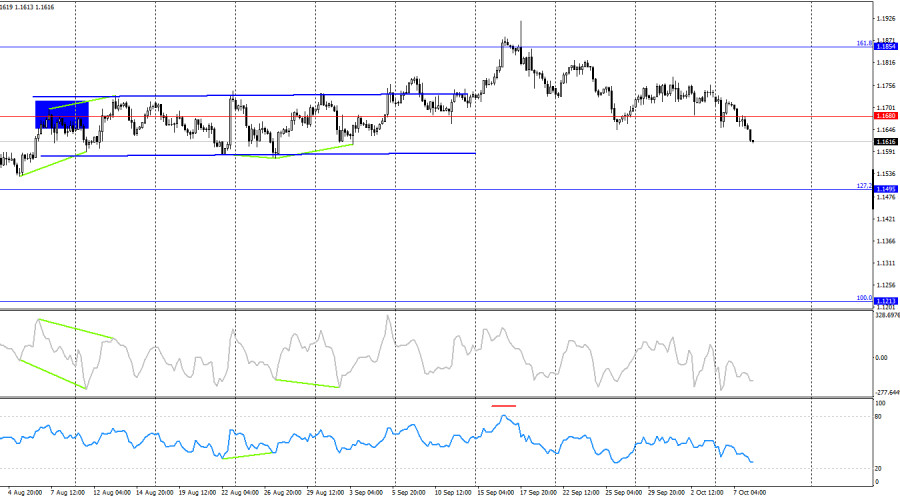Select the black 1.1616 current price tag

[x=884, y=142]
